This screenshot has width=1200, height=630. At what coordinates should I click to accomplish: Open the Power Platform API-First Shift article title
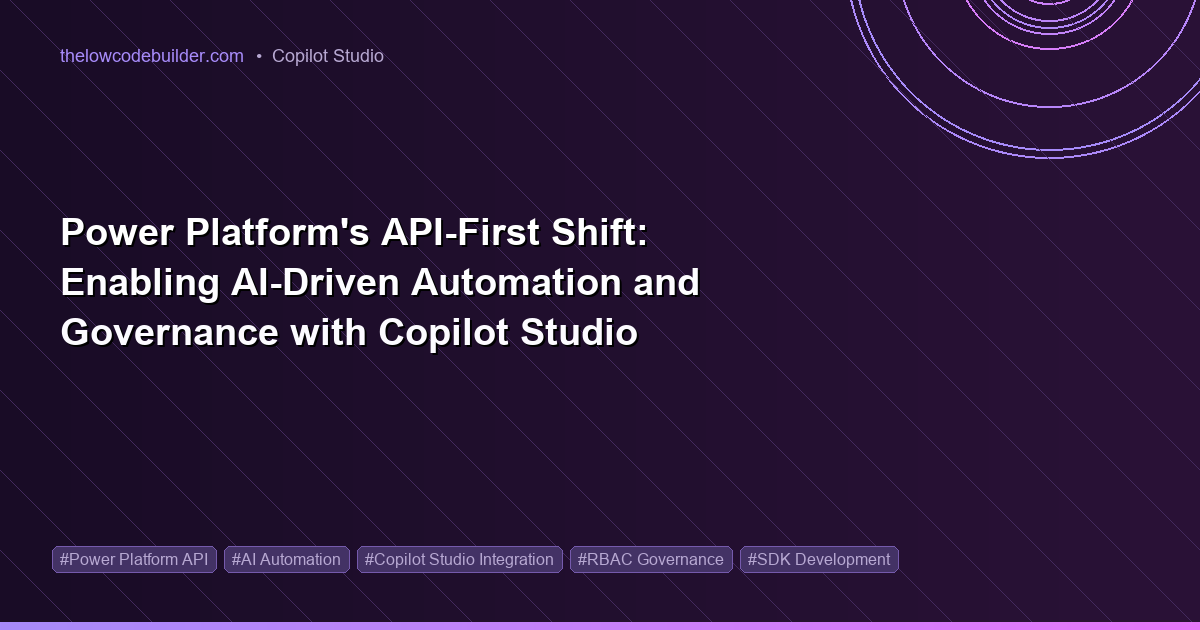click(x=380, y=283)
